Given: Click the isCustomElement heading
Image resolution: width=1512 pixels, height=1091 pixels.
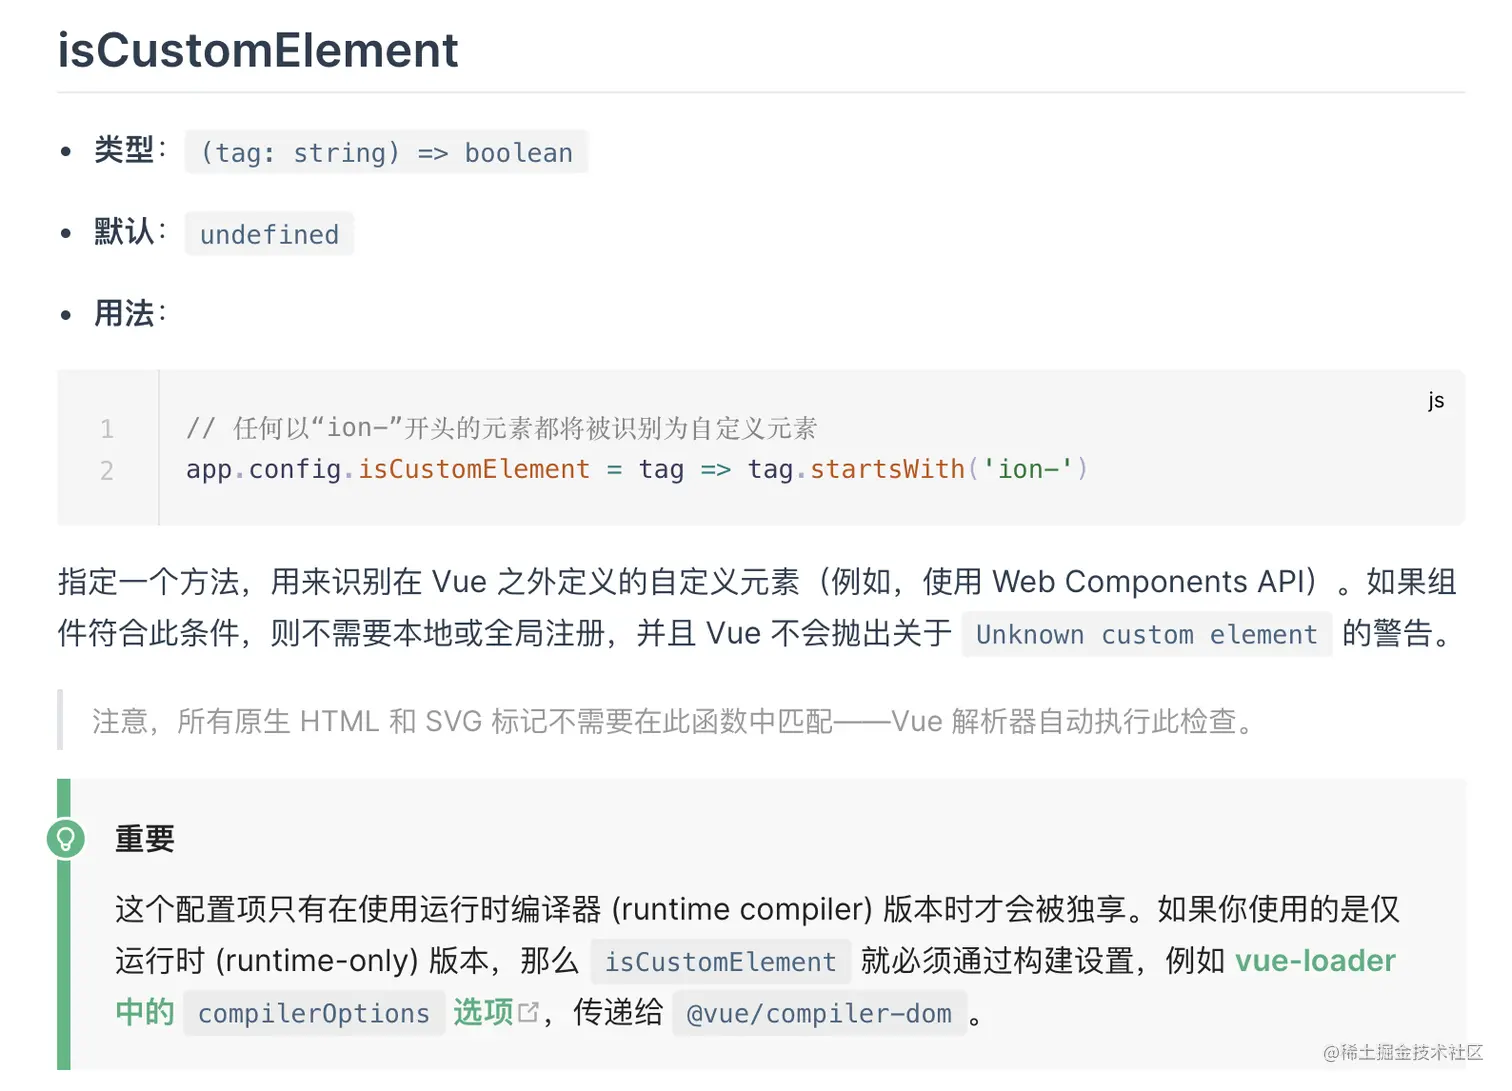Looking at the screenshot, I should point(258,50).
